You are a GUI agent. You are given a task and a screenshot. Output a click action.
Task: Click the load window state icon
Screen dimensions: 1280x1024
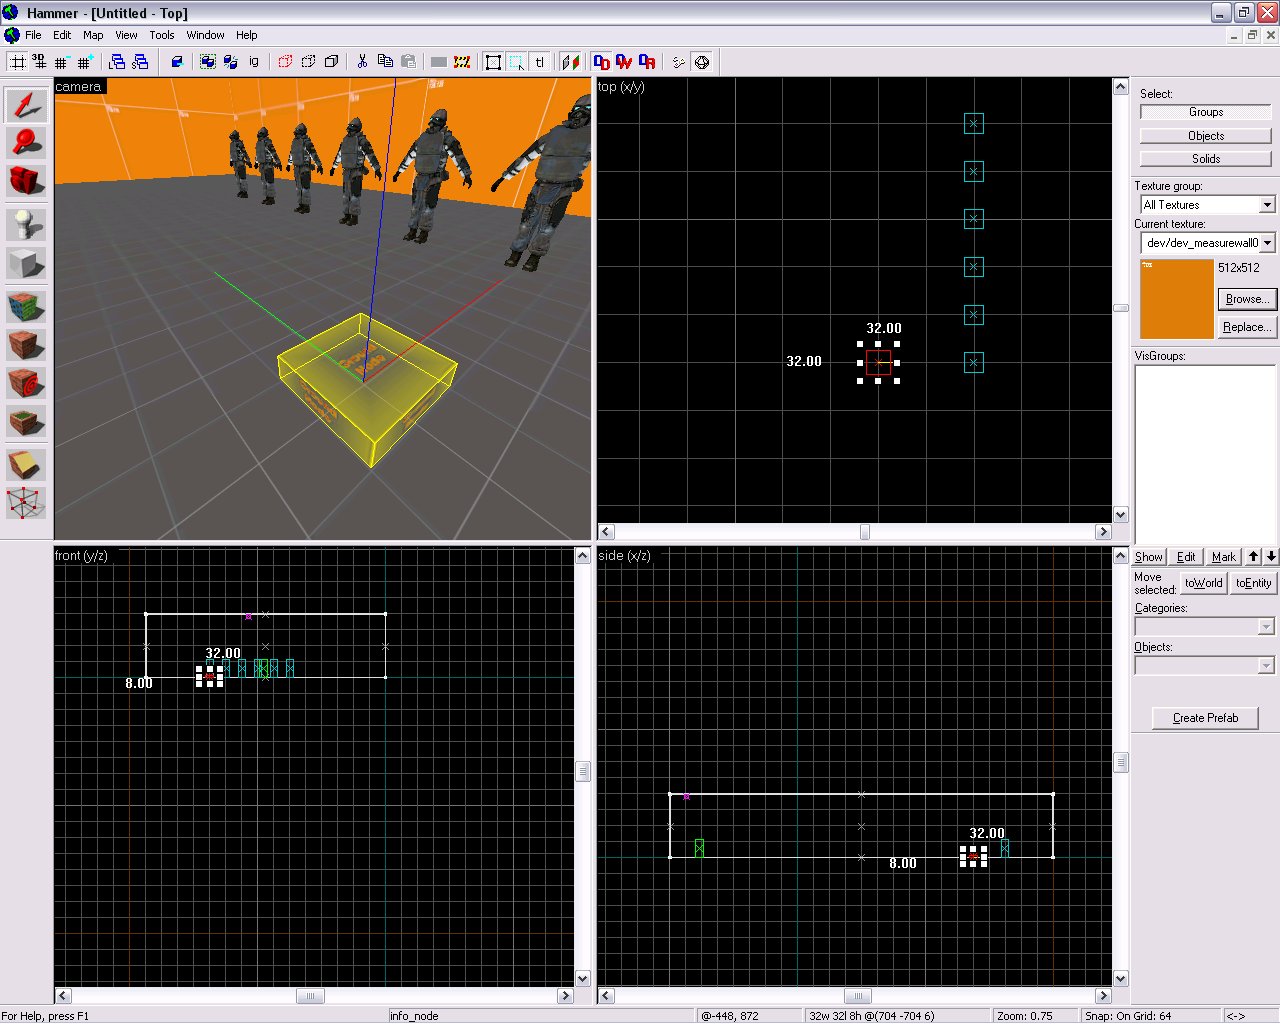tap(117, 62)
